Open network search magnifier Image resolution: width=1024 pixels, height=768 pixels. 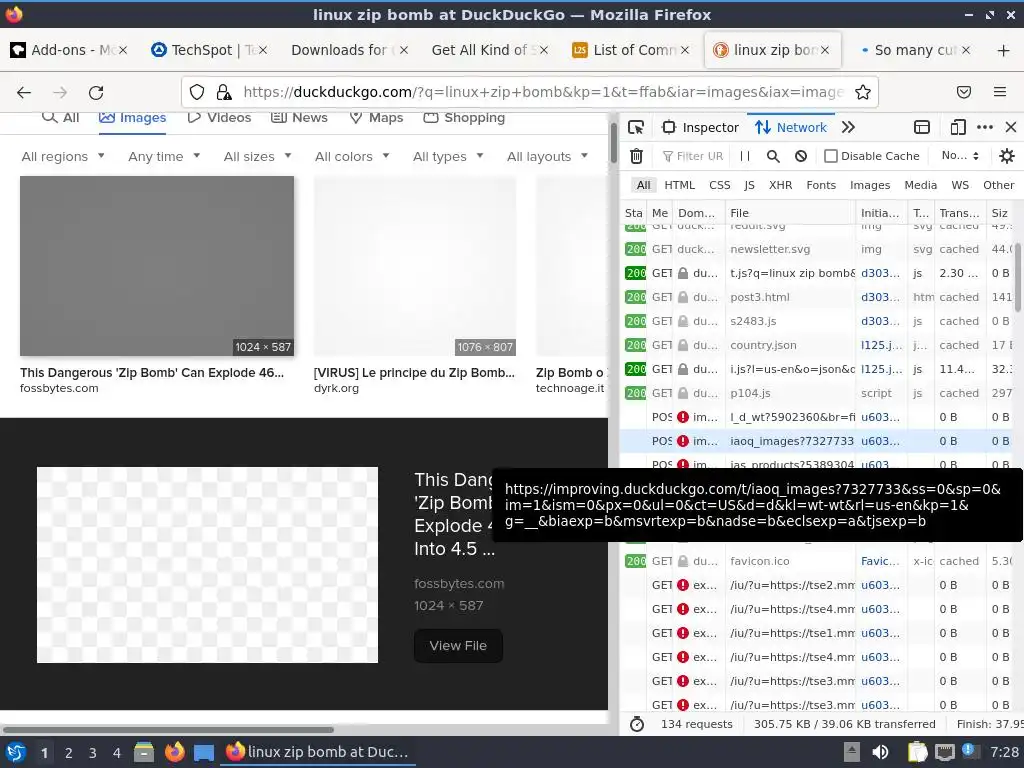tap(773, 156)
